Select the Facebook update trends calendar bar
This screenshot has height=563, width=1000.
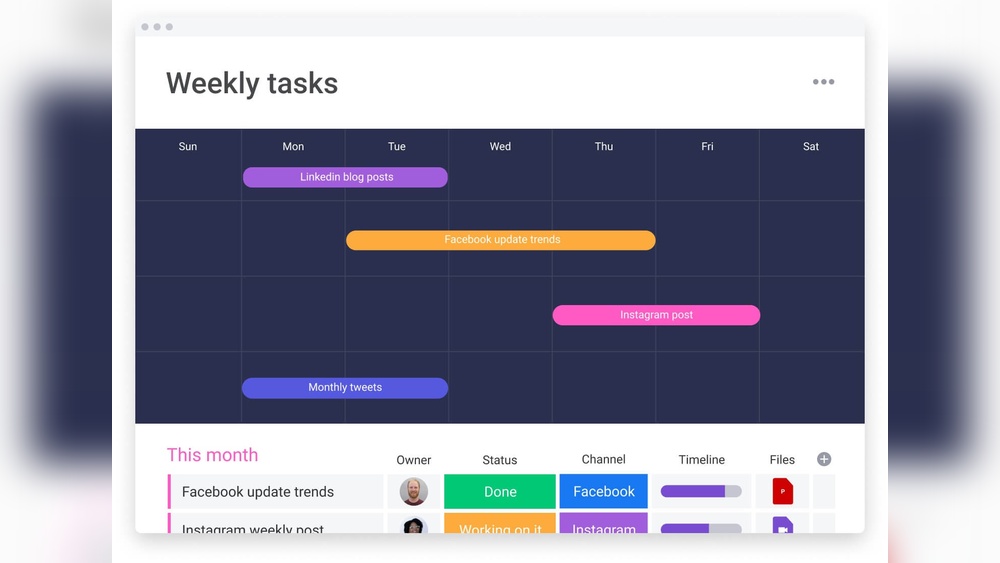tap(501, 240)
